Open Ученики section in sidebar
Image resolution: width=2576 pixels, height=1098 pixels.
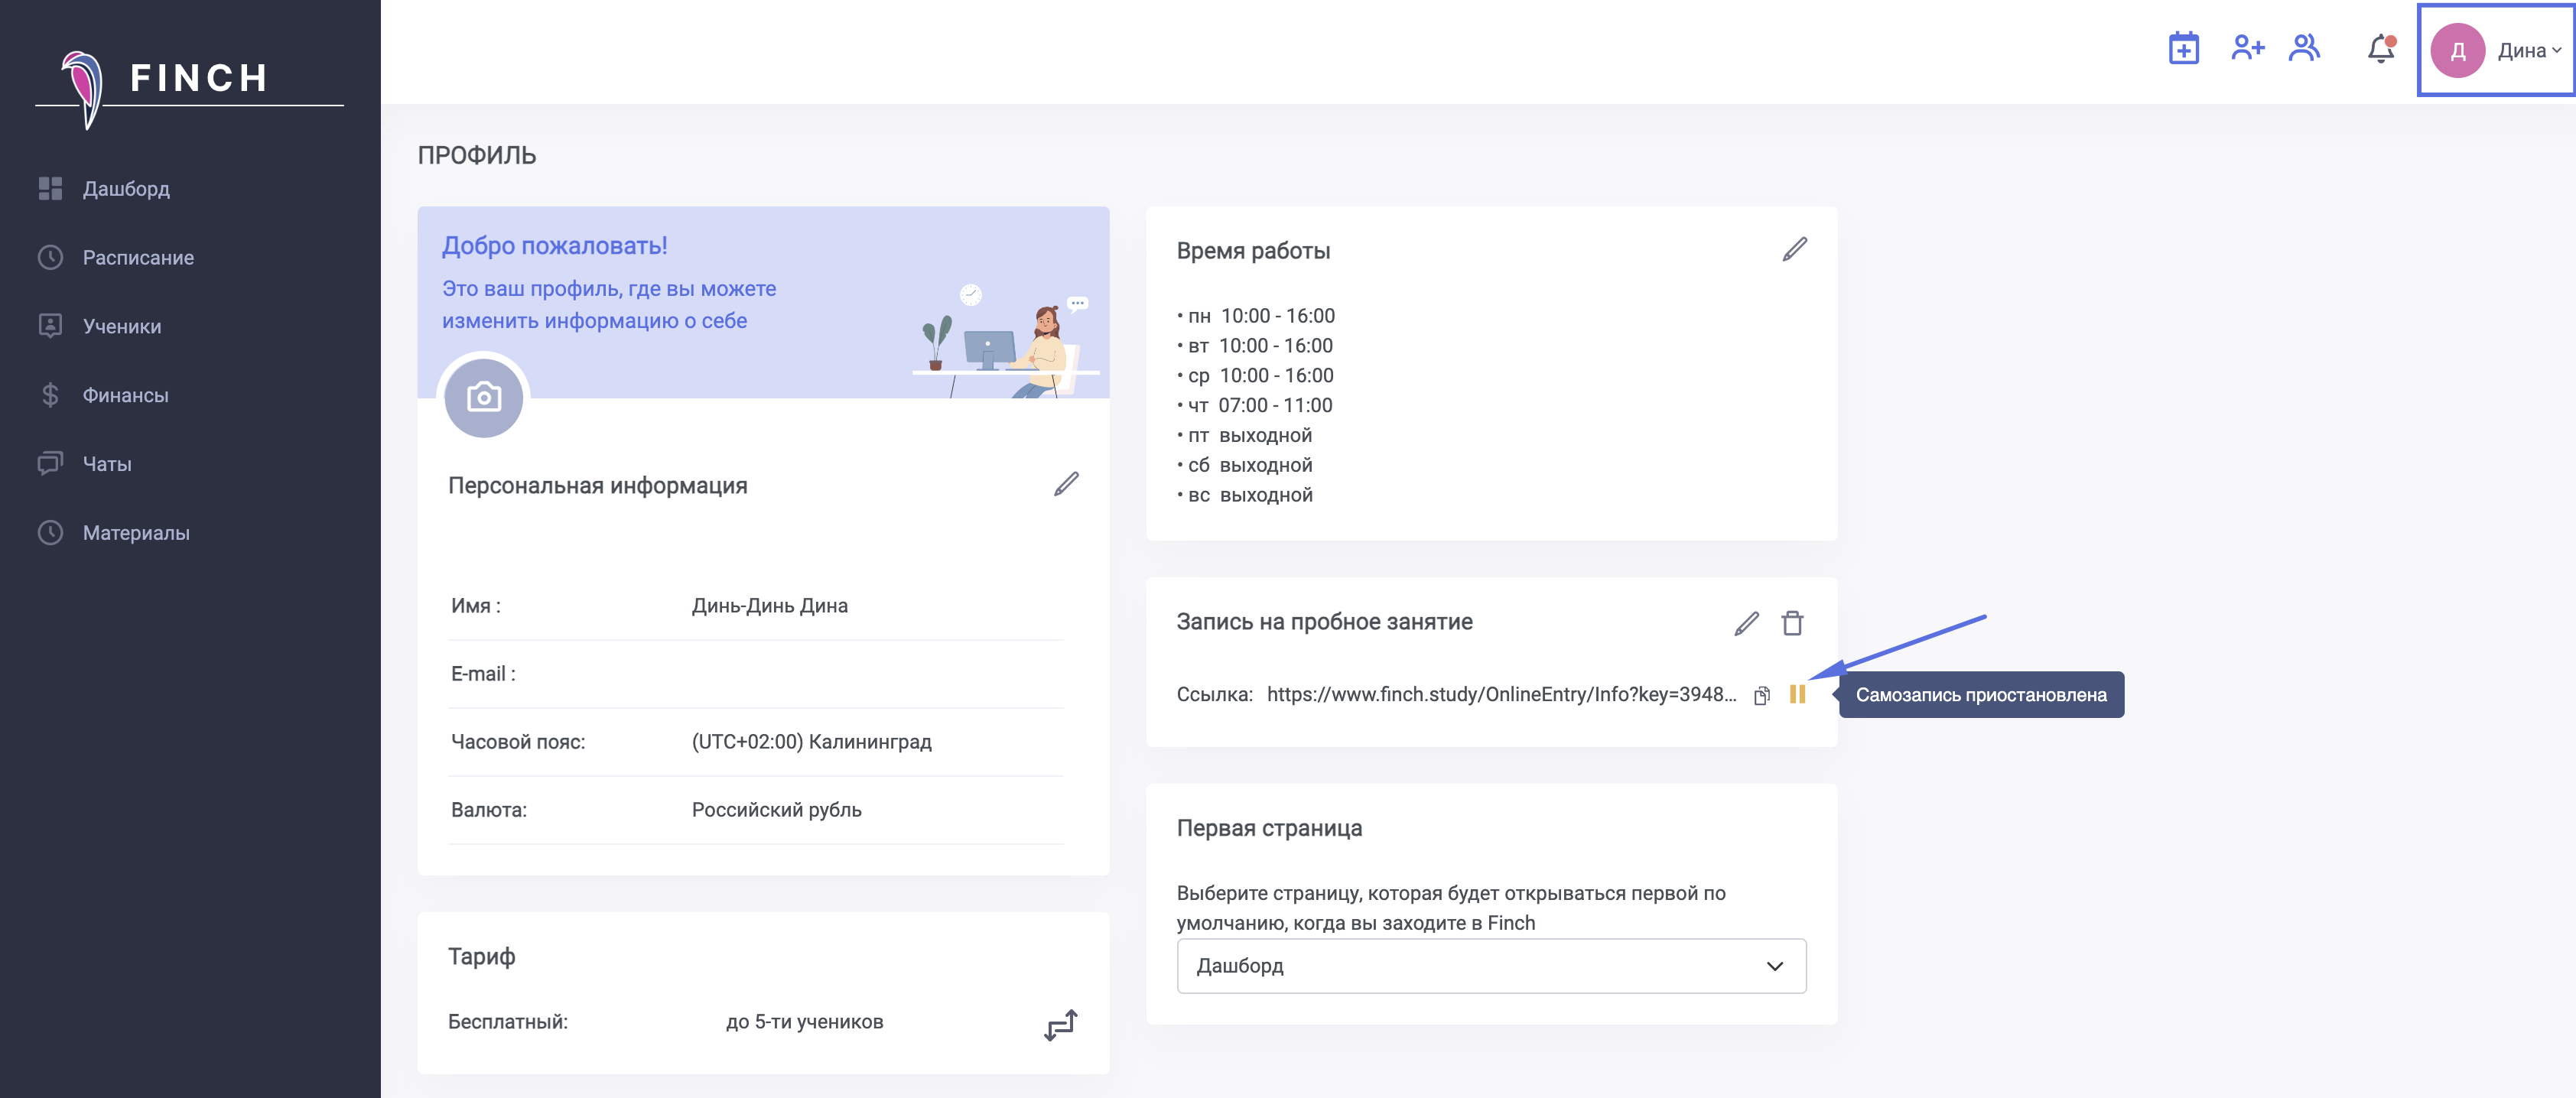click(x=121, y=326)
